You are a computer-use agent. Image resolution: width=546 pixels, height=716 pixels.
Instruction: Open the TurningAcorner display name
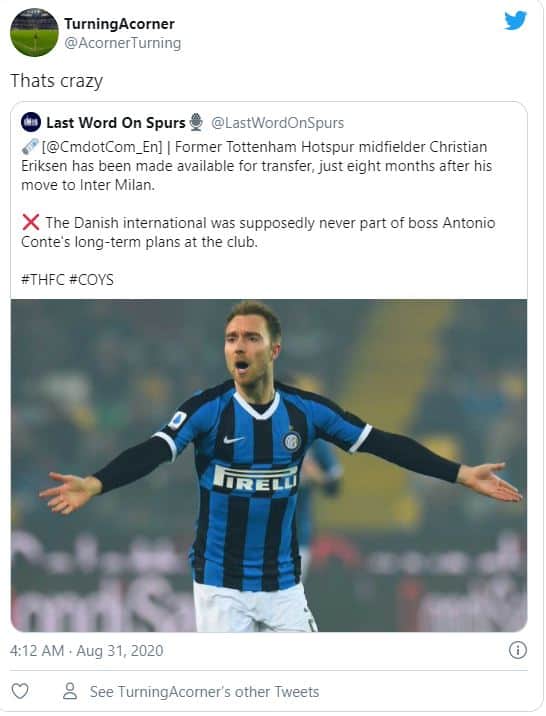coord(119,24)
